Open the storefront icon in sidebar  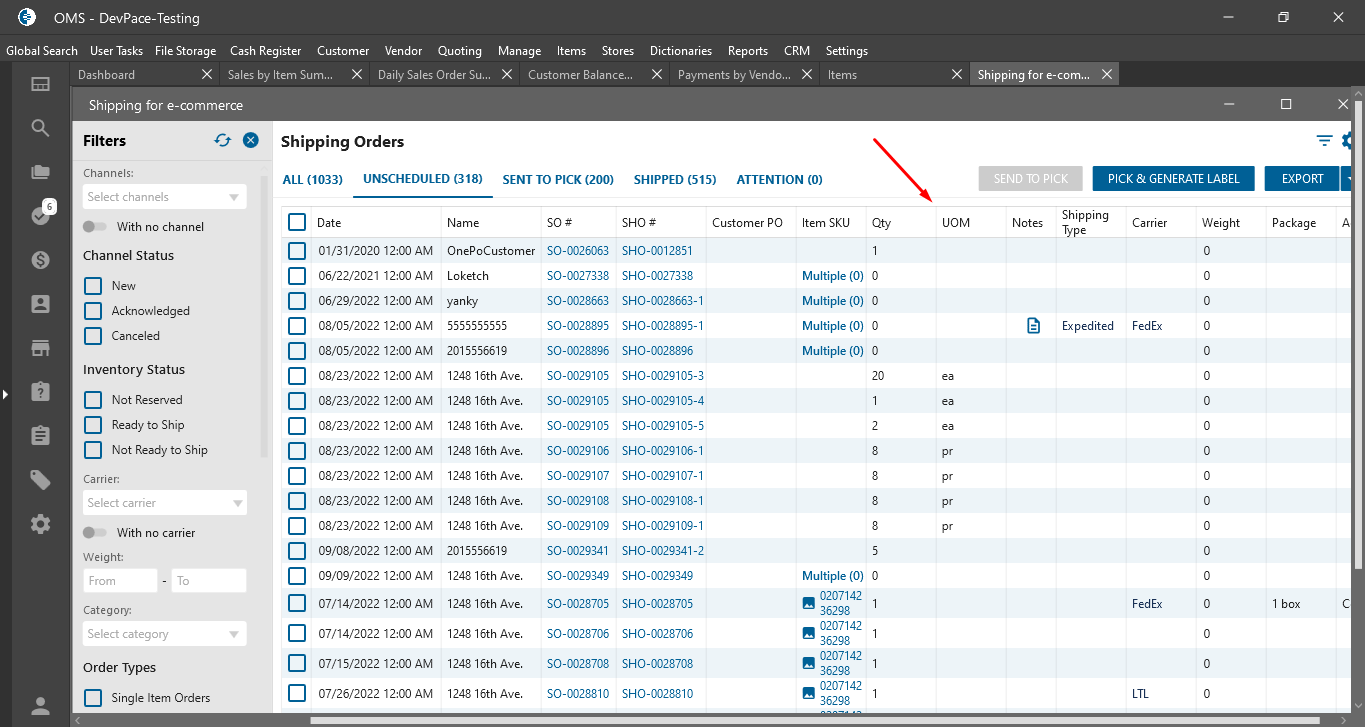[x=40, y=348]
